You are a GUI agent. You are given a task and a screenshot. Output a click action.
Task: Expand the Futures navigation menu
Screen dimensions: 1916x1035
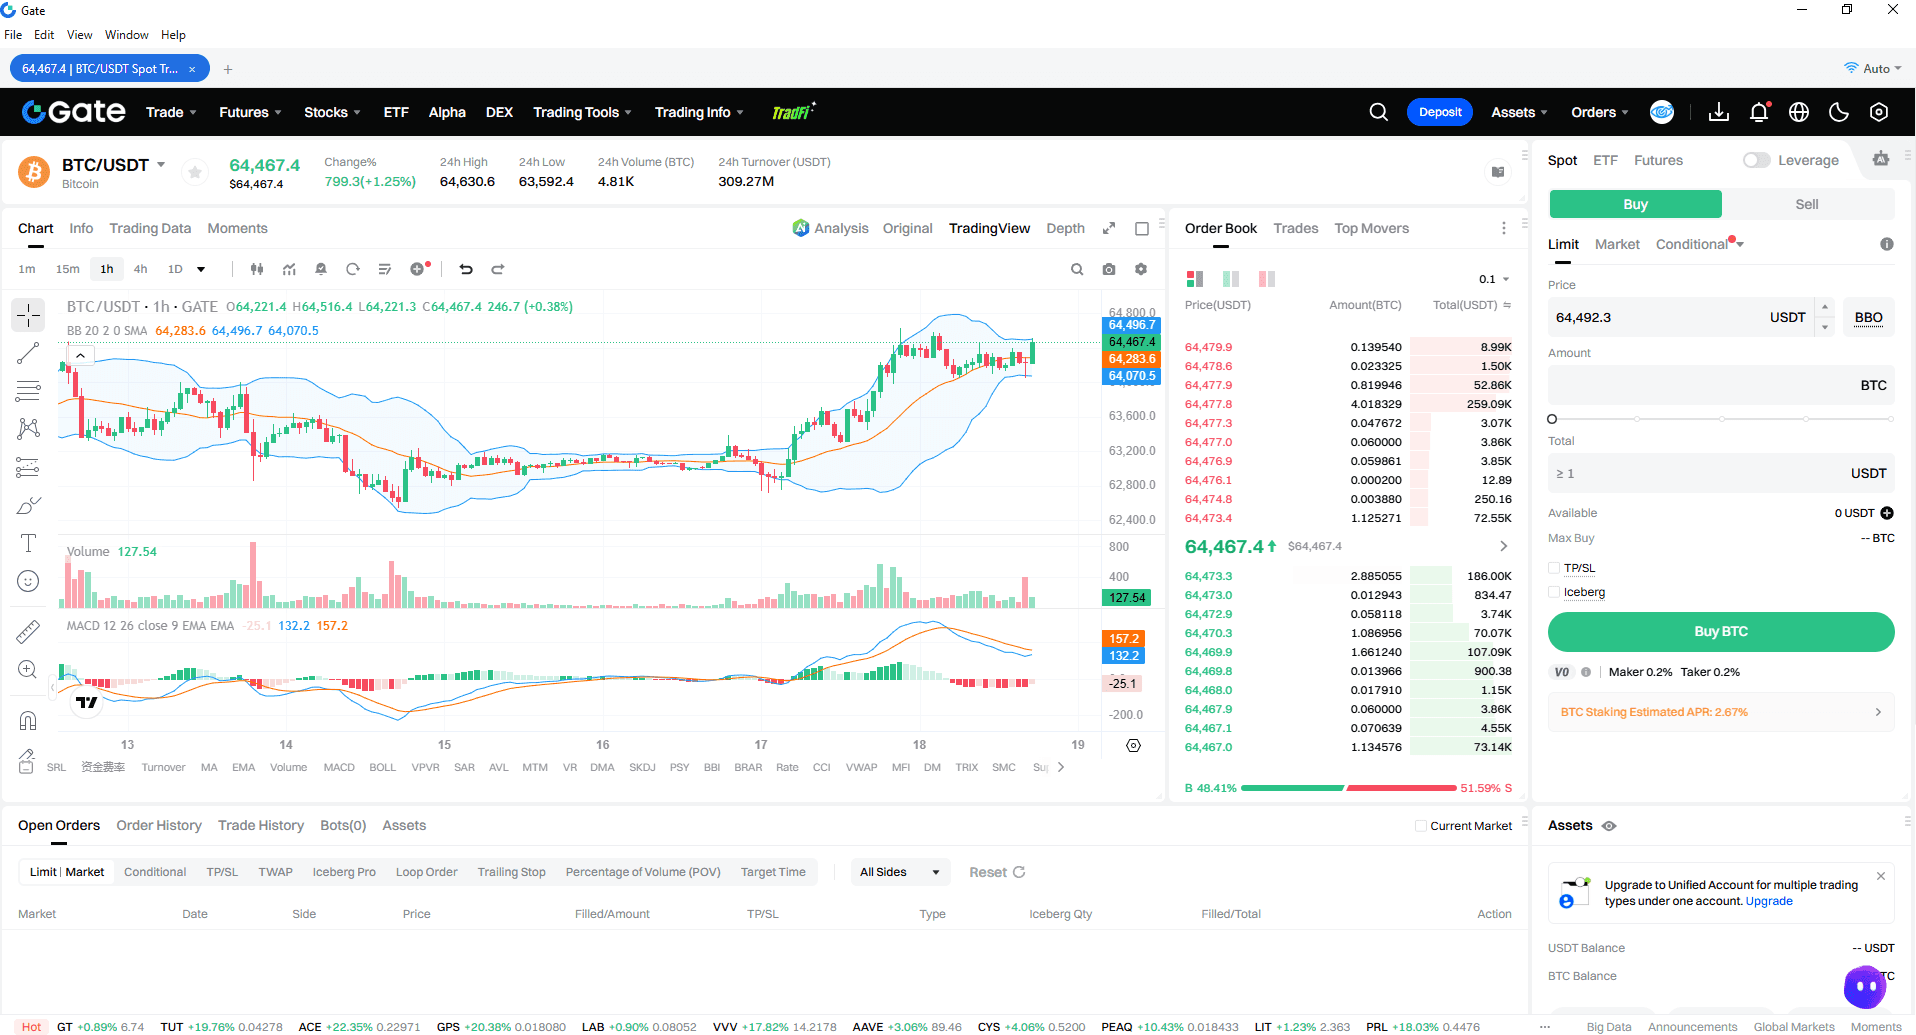pyautogui.click(x=250, y=112)
